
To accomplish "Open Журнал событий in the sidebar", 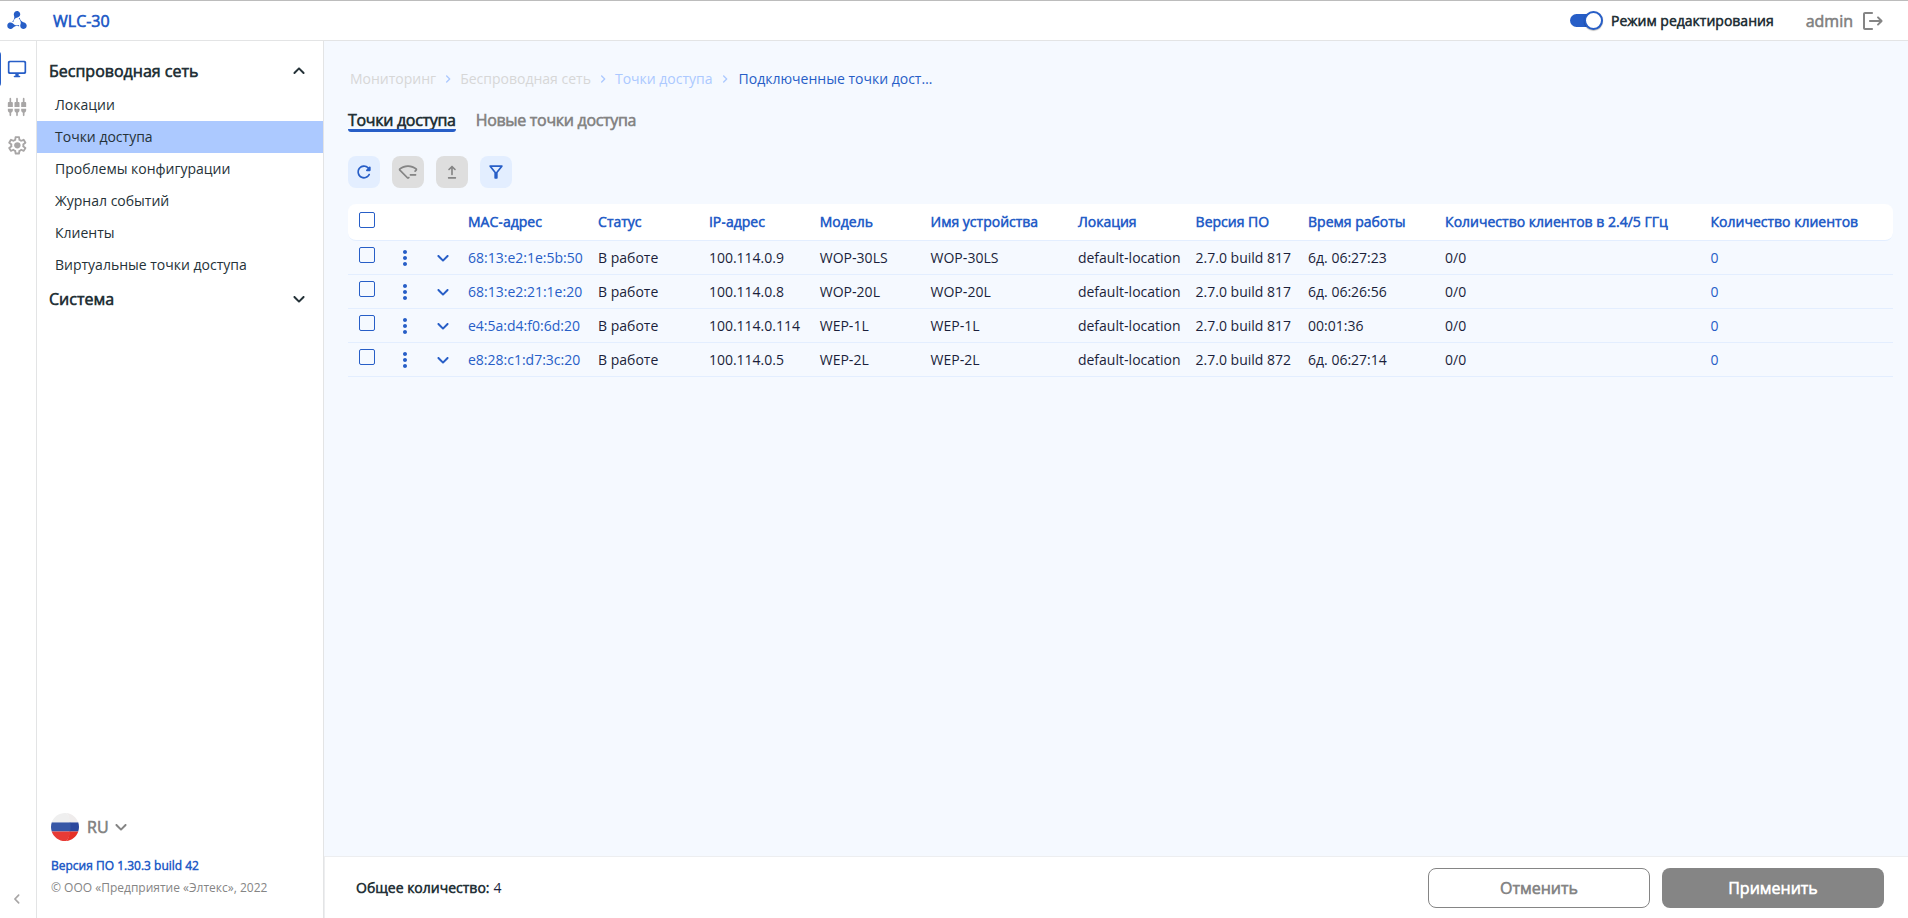I will coord(112,201).
